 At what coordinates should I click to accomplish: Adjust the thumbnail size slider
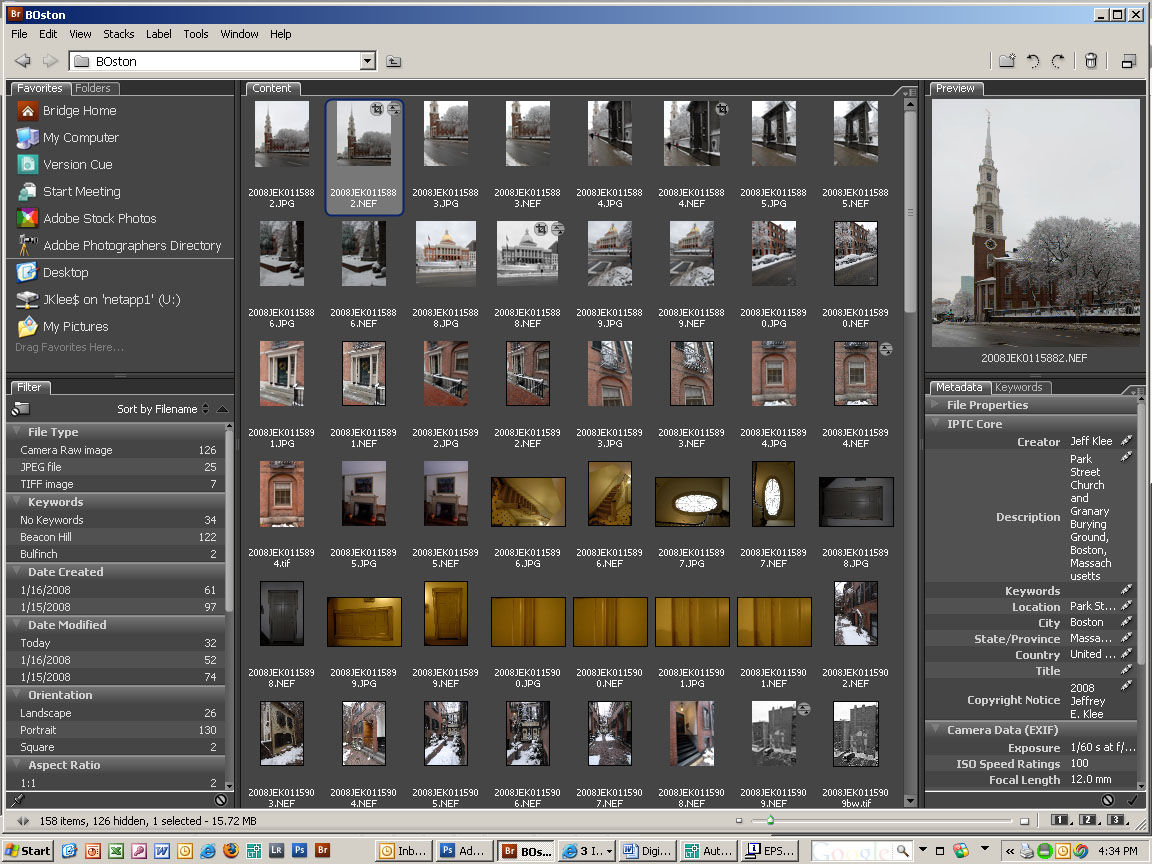pyautogui.click(x=769, y=821)
